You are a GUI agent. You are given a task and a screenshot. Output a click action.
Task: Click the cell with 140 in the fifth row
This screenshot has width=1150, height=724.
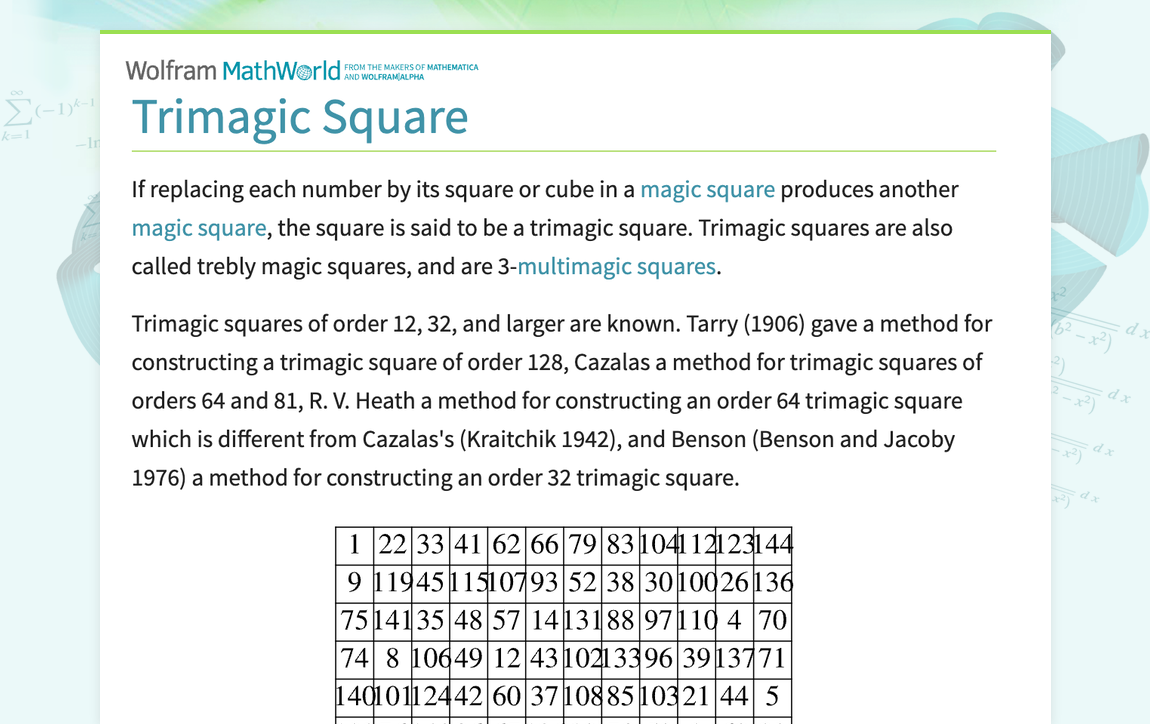click(x=353, y=696)
